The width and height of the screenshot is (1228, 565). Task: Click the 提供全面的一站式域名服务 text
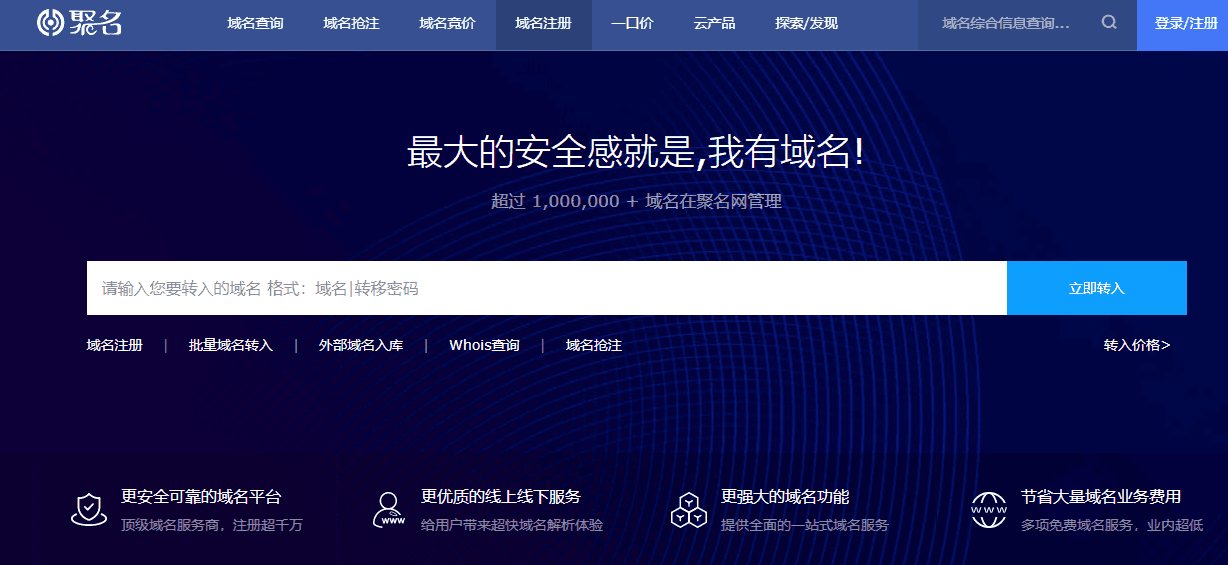click(x=805, y=525)
